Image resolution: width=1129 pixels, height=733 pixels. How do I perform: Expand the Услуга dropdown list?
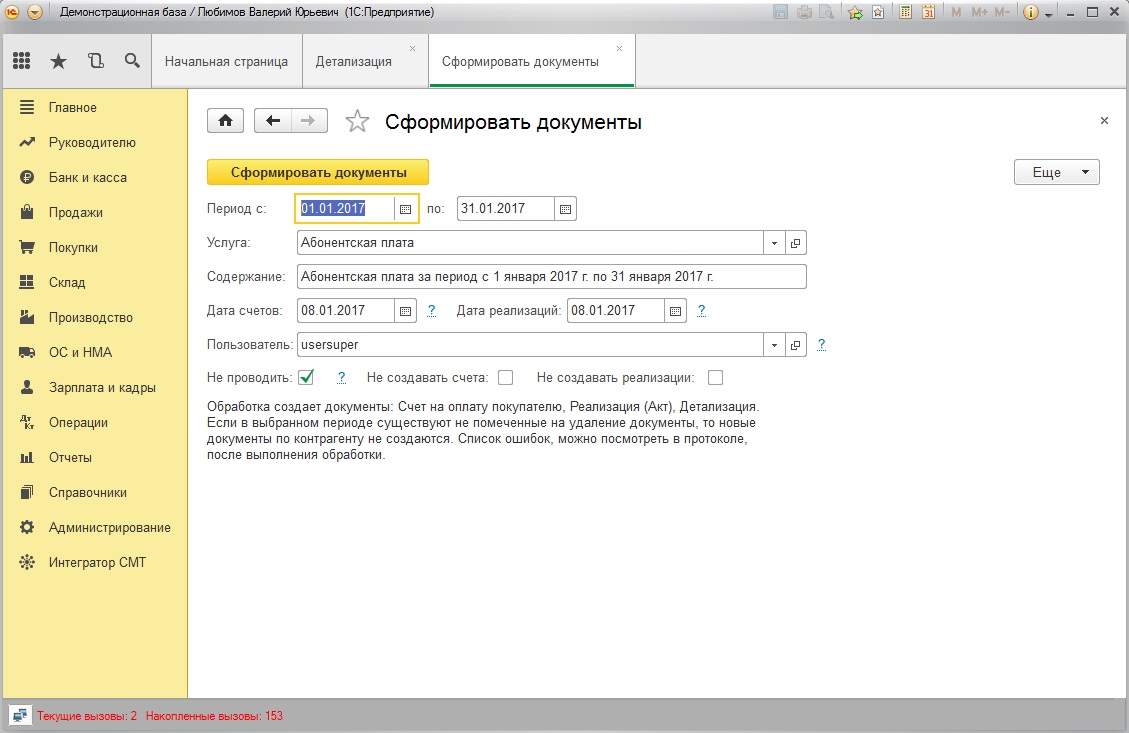tap(774, 243)
